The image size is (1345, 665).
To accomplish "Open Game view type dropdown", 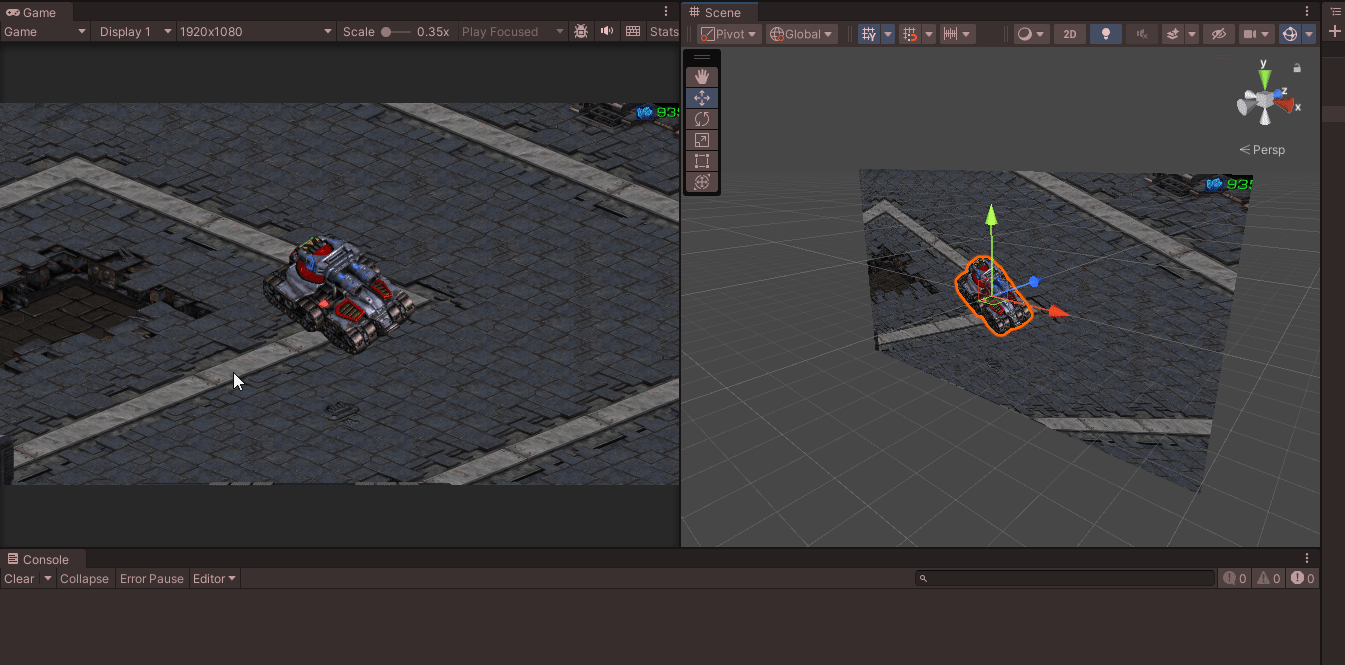I will [45, 32].
